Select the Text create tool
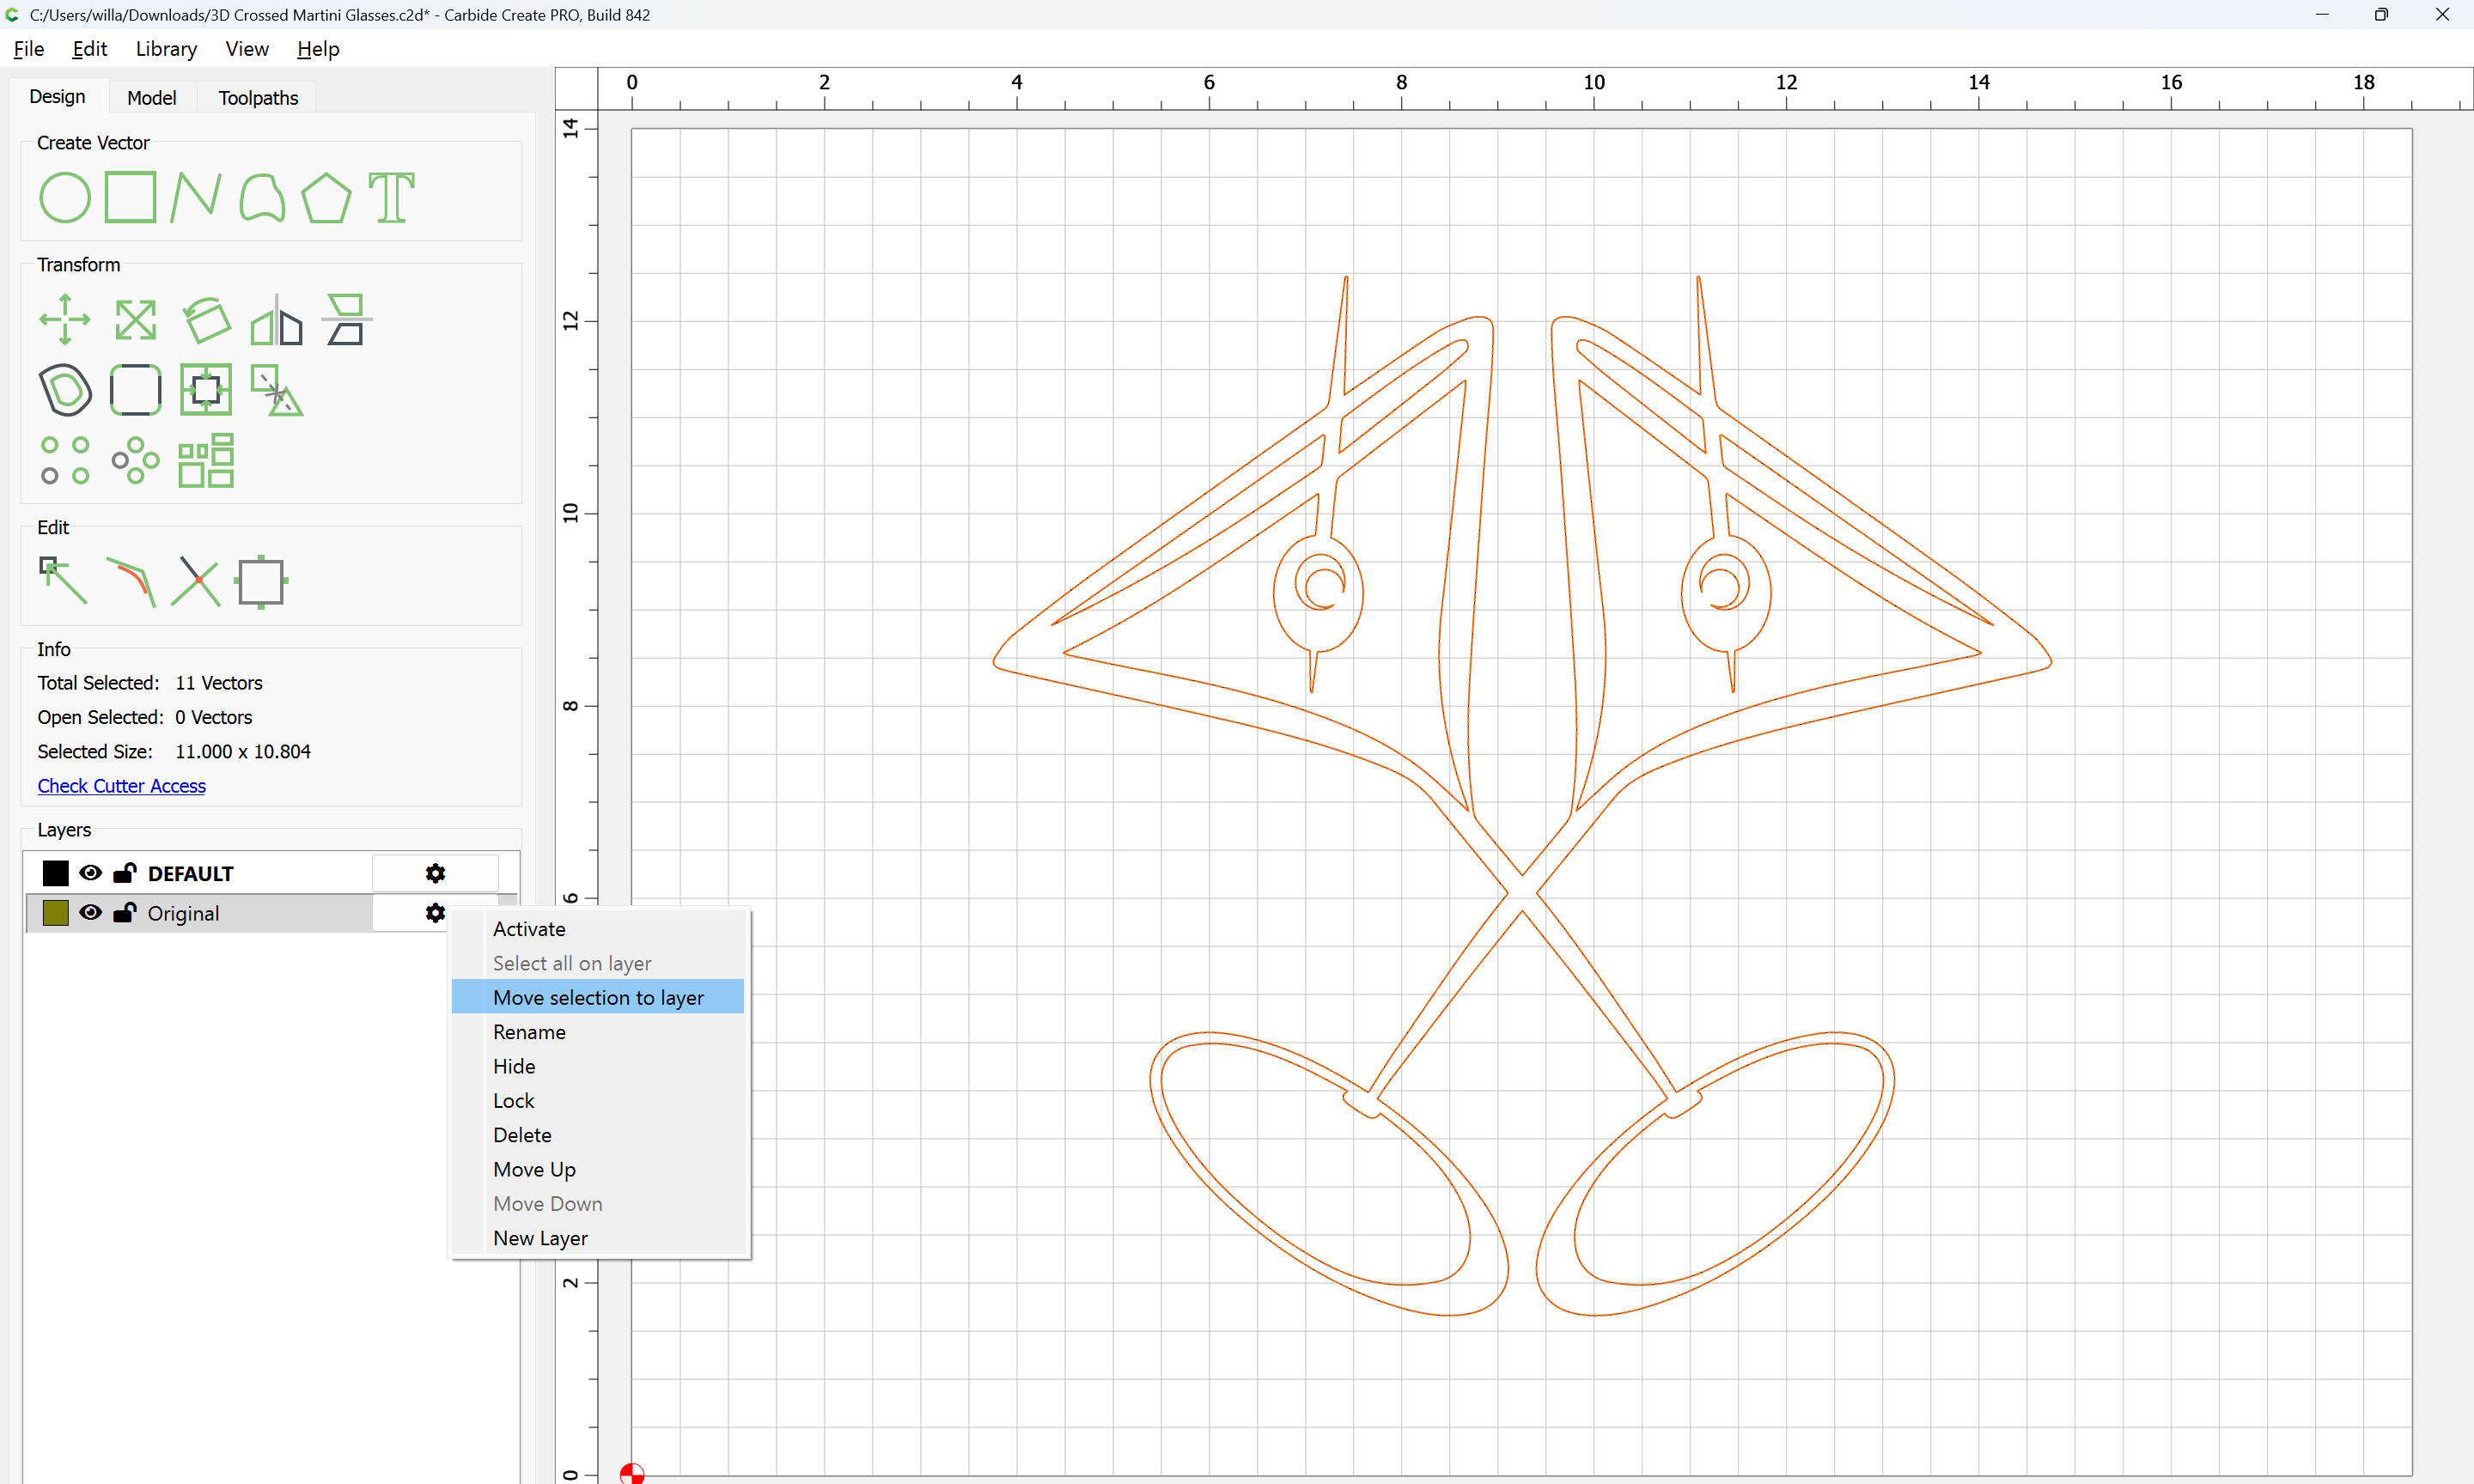Screen dimensions: 2474x1484 391,197
